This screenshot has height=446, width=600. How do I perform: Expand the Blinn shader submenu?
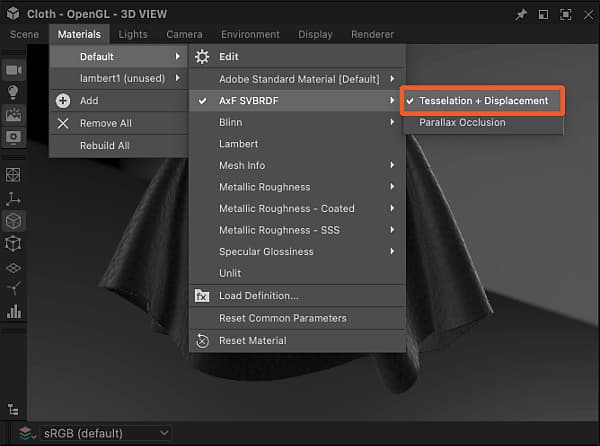click(392, 122)
